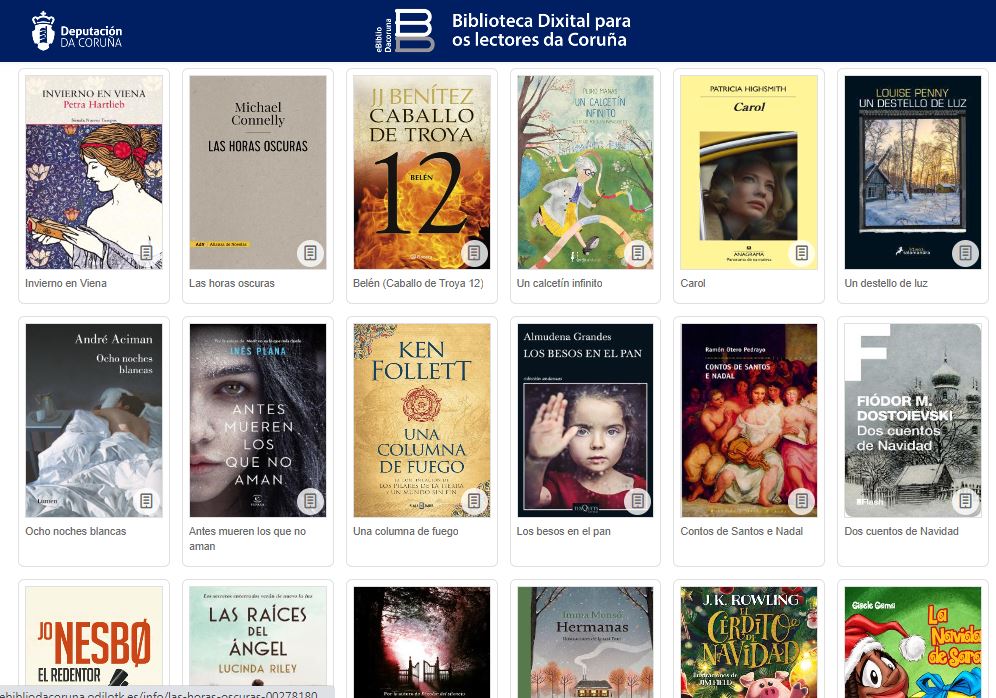Click ebook icon on Un destello de luz
The width and height of the screenshot is (996, 698).
[x=966, y=253]
